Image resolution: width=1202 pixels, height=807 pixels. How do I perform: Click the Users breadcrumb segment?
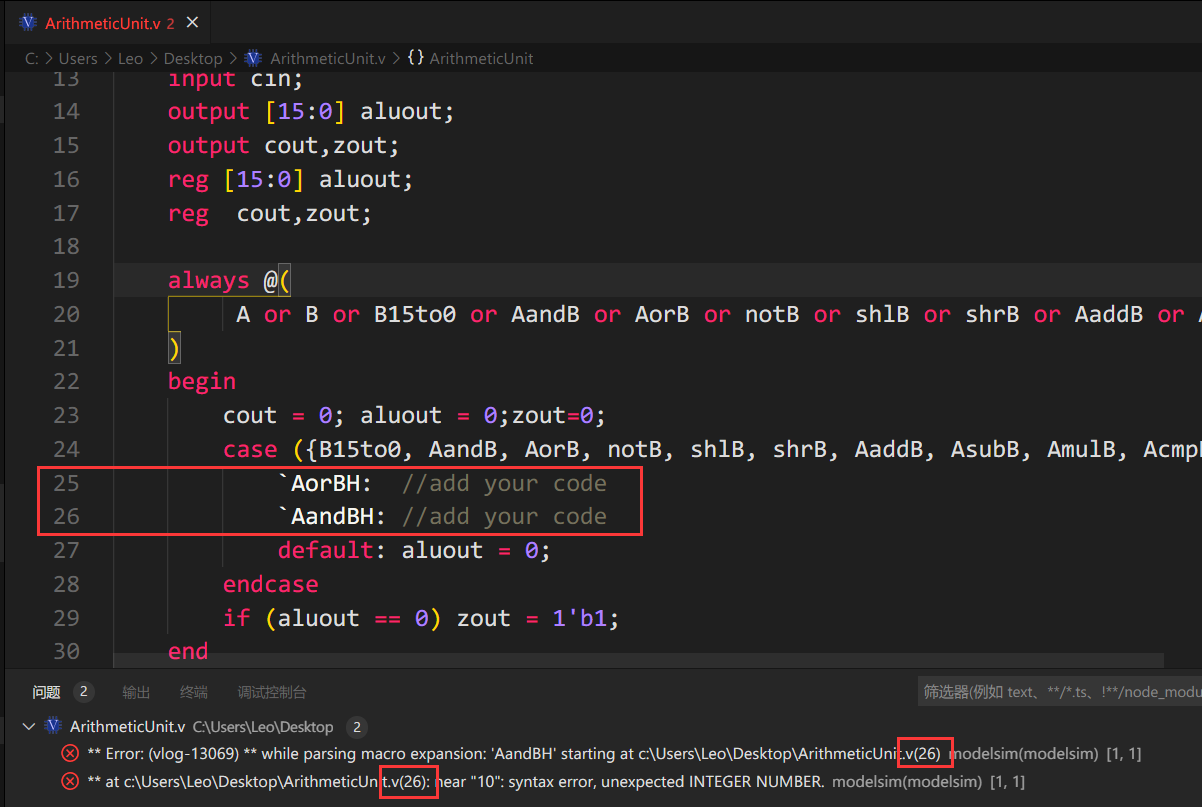78,58
